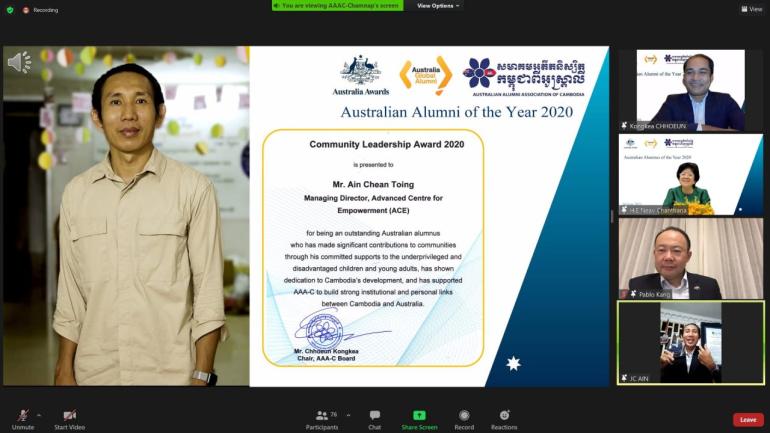Start video with the camera icon
The width and height of the screenshot is (770, 433).
pos(69,415)
